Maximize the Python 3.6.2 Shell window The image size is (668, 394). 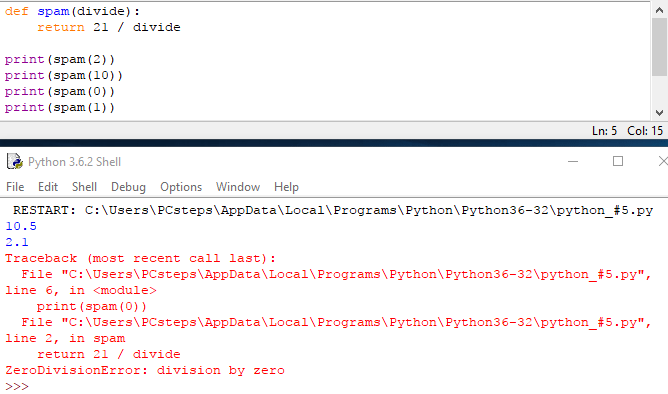(618, 161)
